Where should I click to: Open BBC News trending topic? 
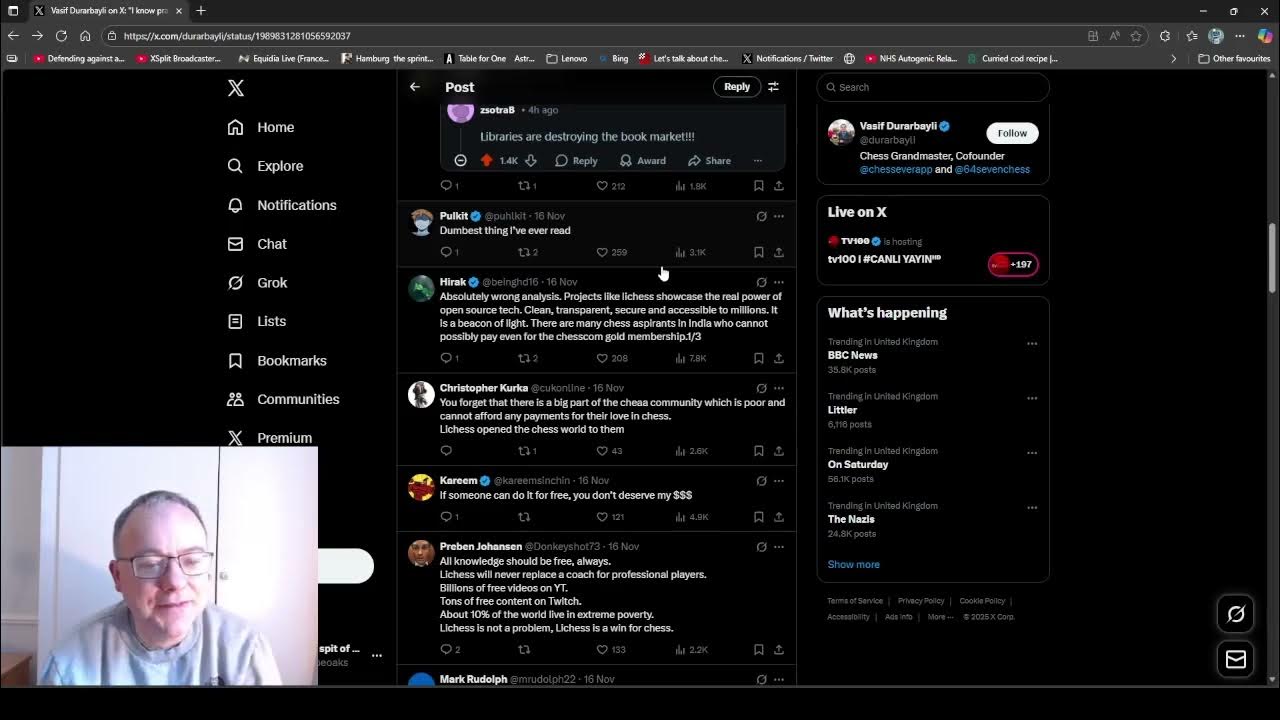coord(852,355)
